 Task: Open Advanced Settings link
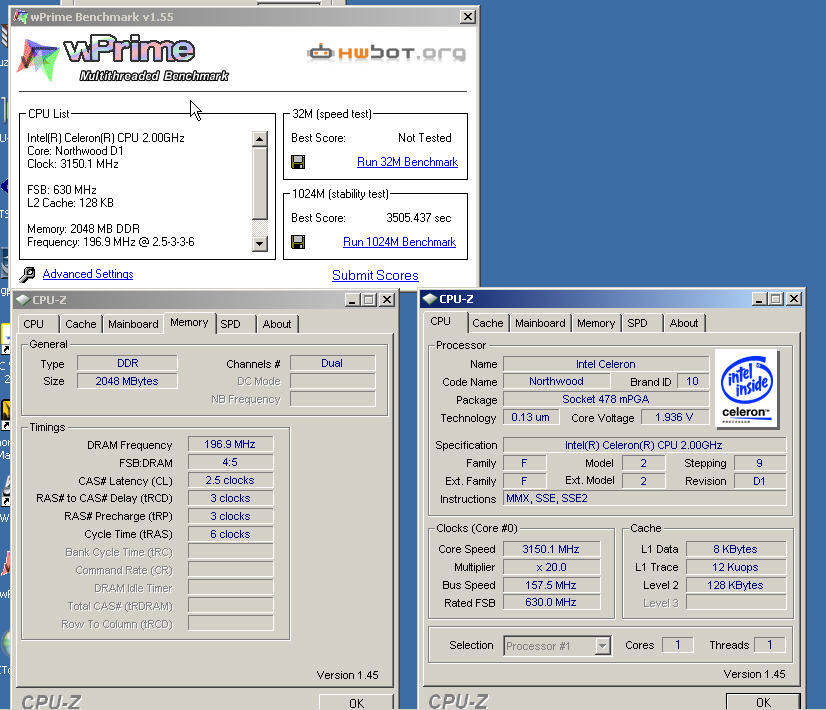[88, 274]
